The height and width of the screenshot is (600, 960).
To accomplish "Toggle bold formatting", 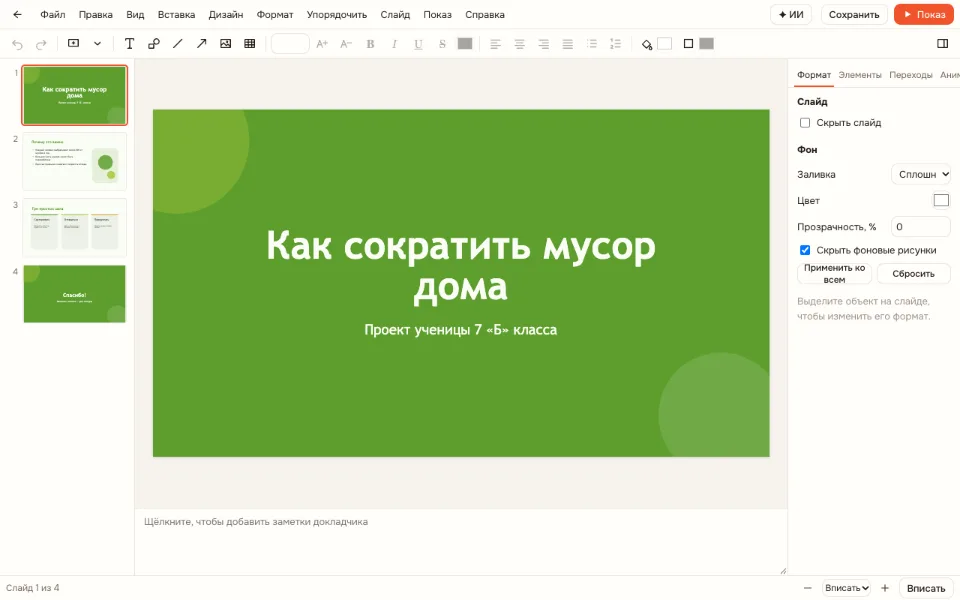I will click(370, 44).
